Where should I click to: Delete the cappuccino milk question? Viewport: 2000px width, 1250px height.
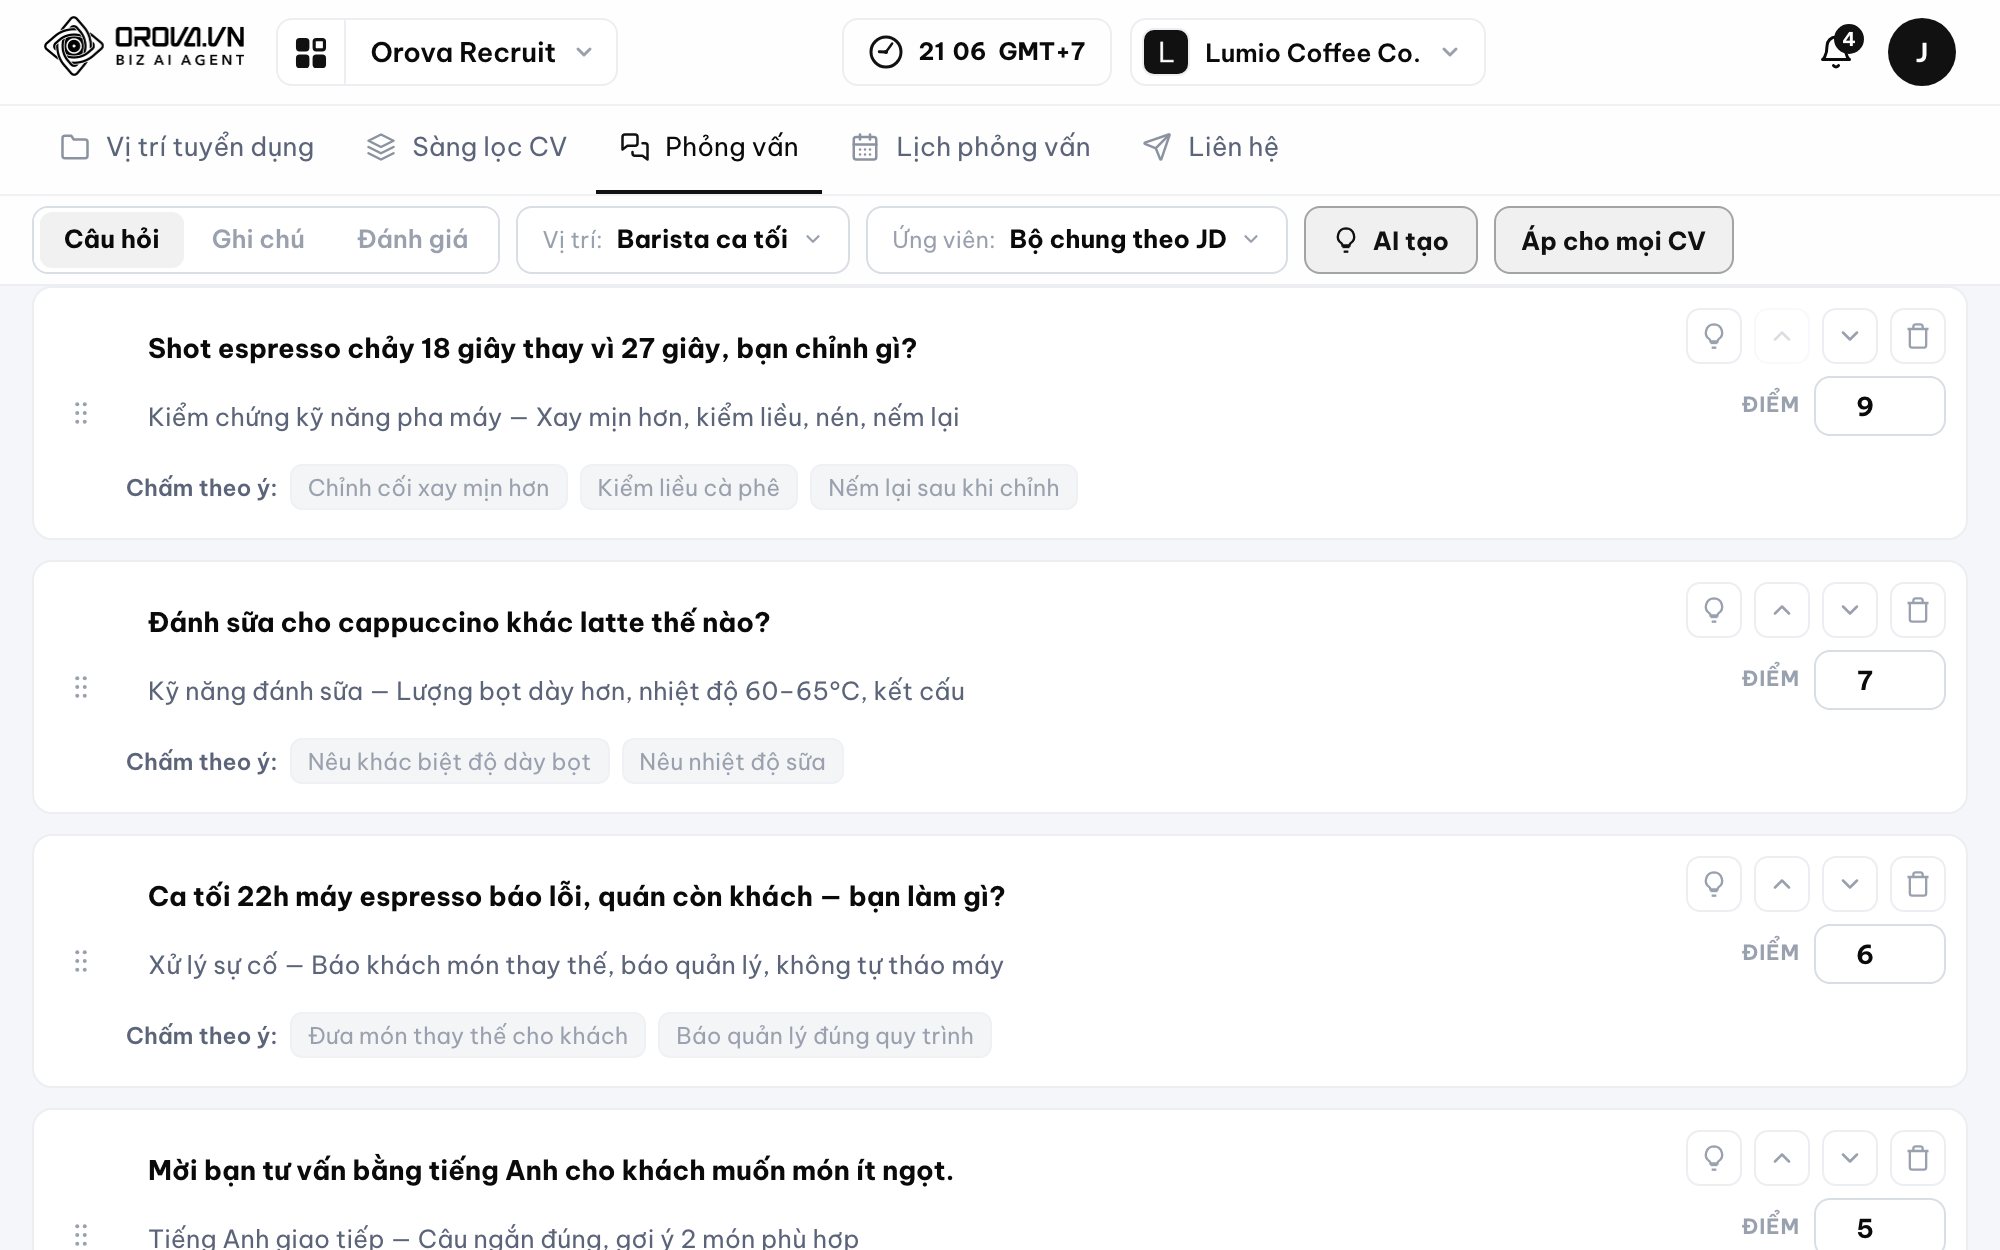pos(1918,610)
